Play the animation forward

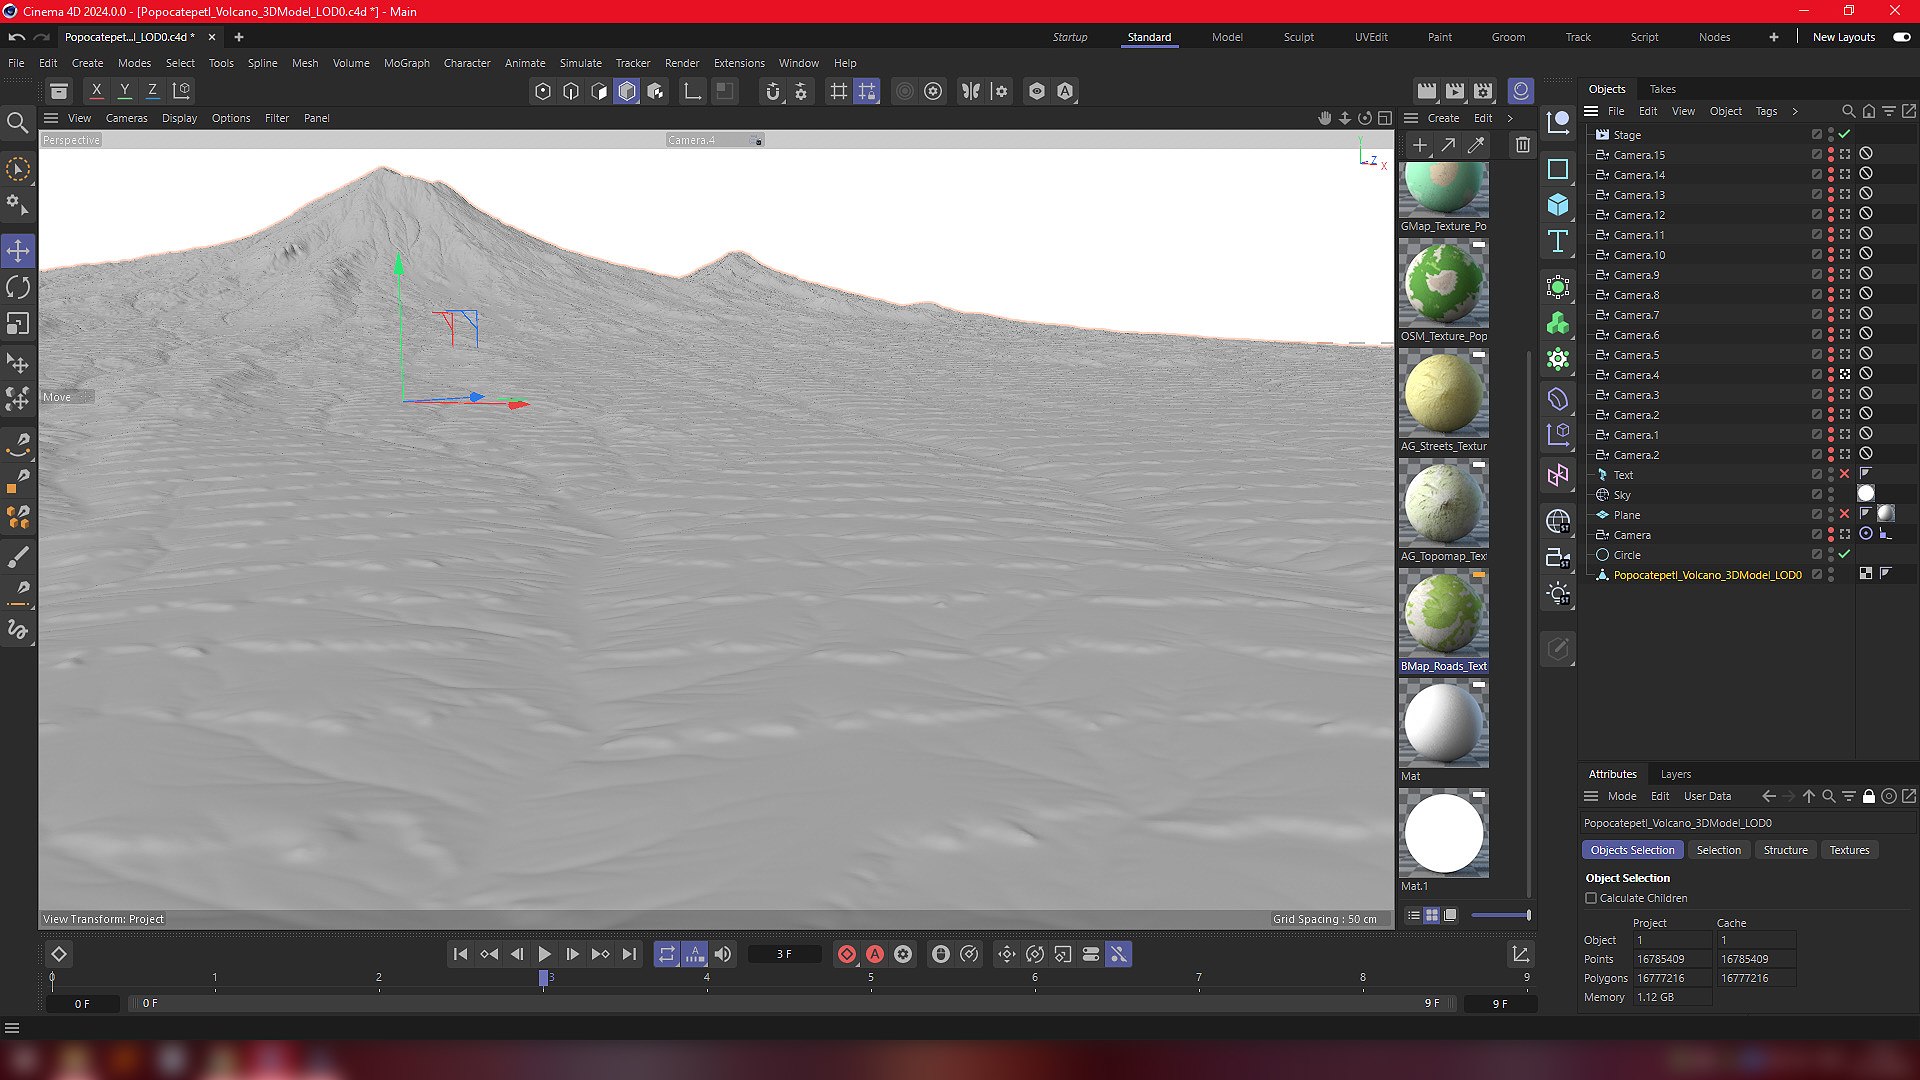pyautogui.click(x=545, y=954)
